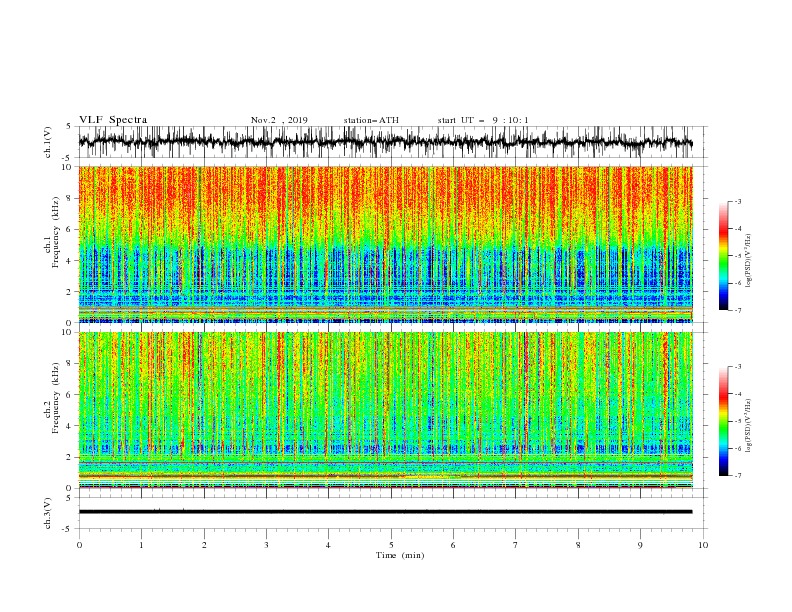Click the log(PSD) label beside ch.1 colorbar

click(749, 261)
